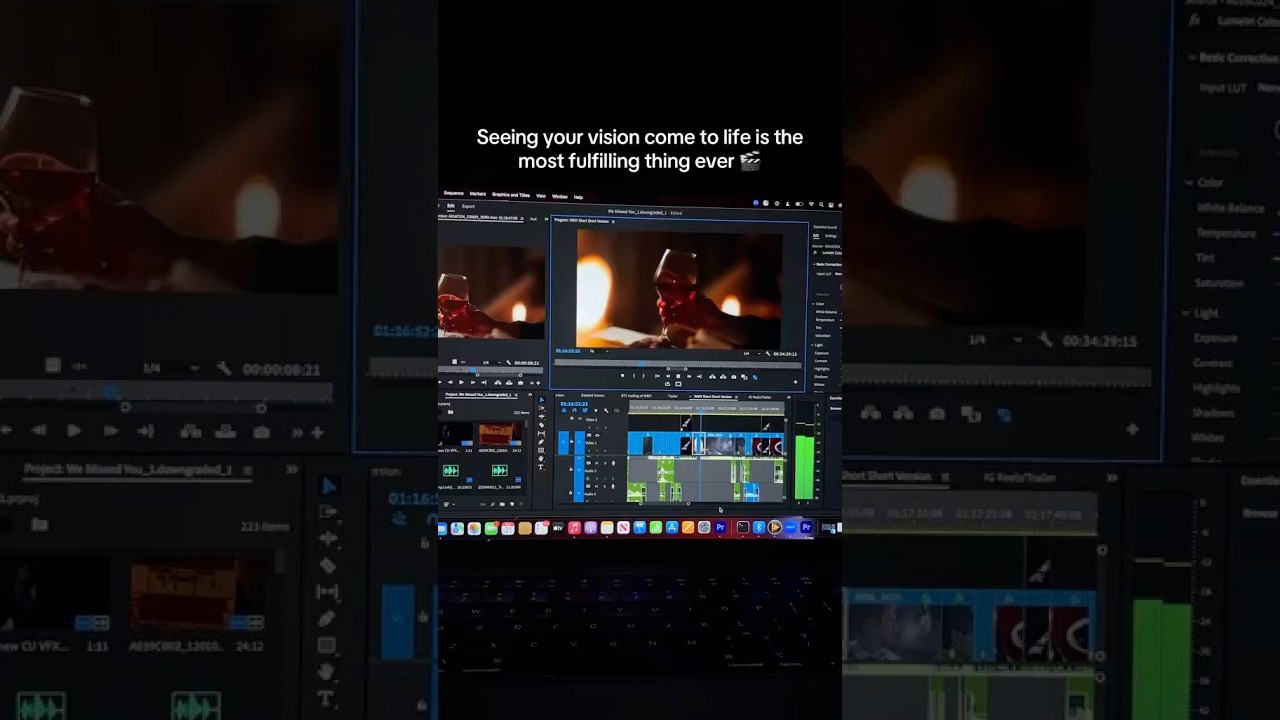Screen dimensions: 1280x720
Task: Stop playback in the Program monitor
Action: click(678, 376)
